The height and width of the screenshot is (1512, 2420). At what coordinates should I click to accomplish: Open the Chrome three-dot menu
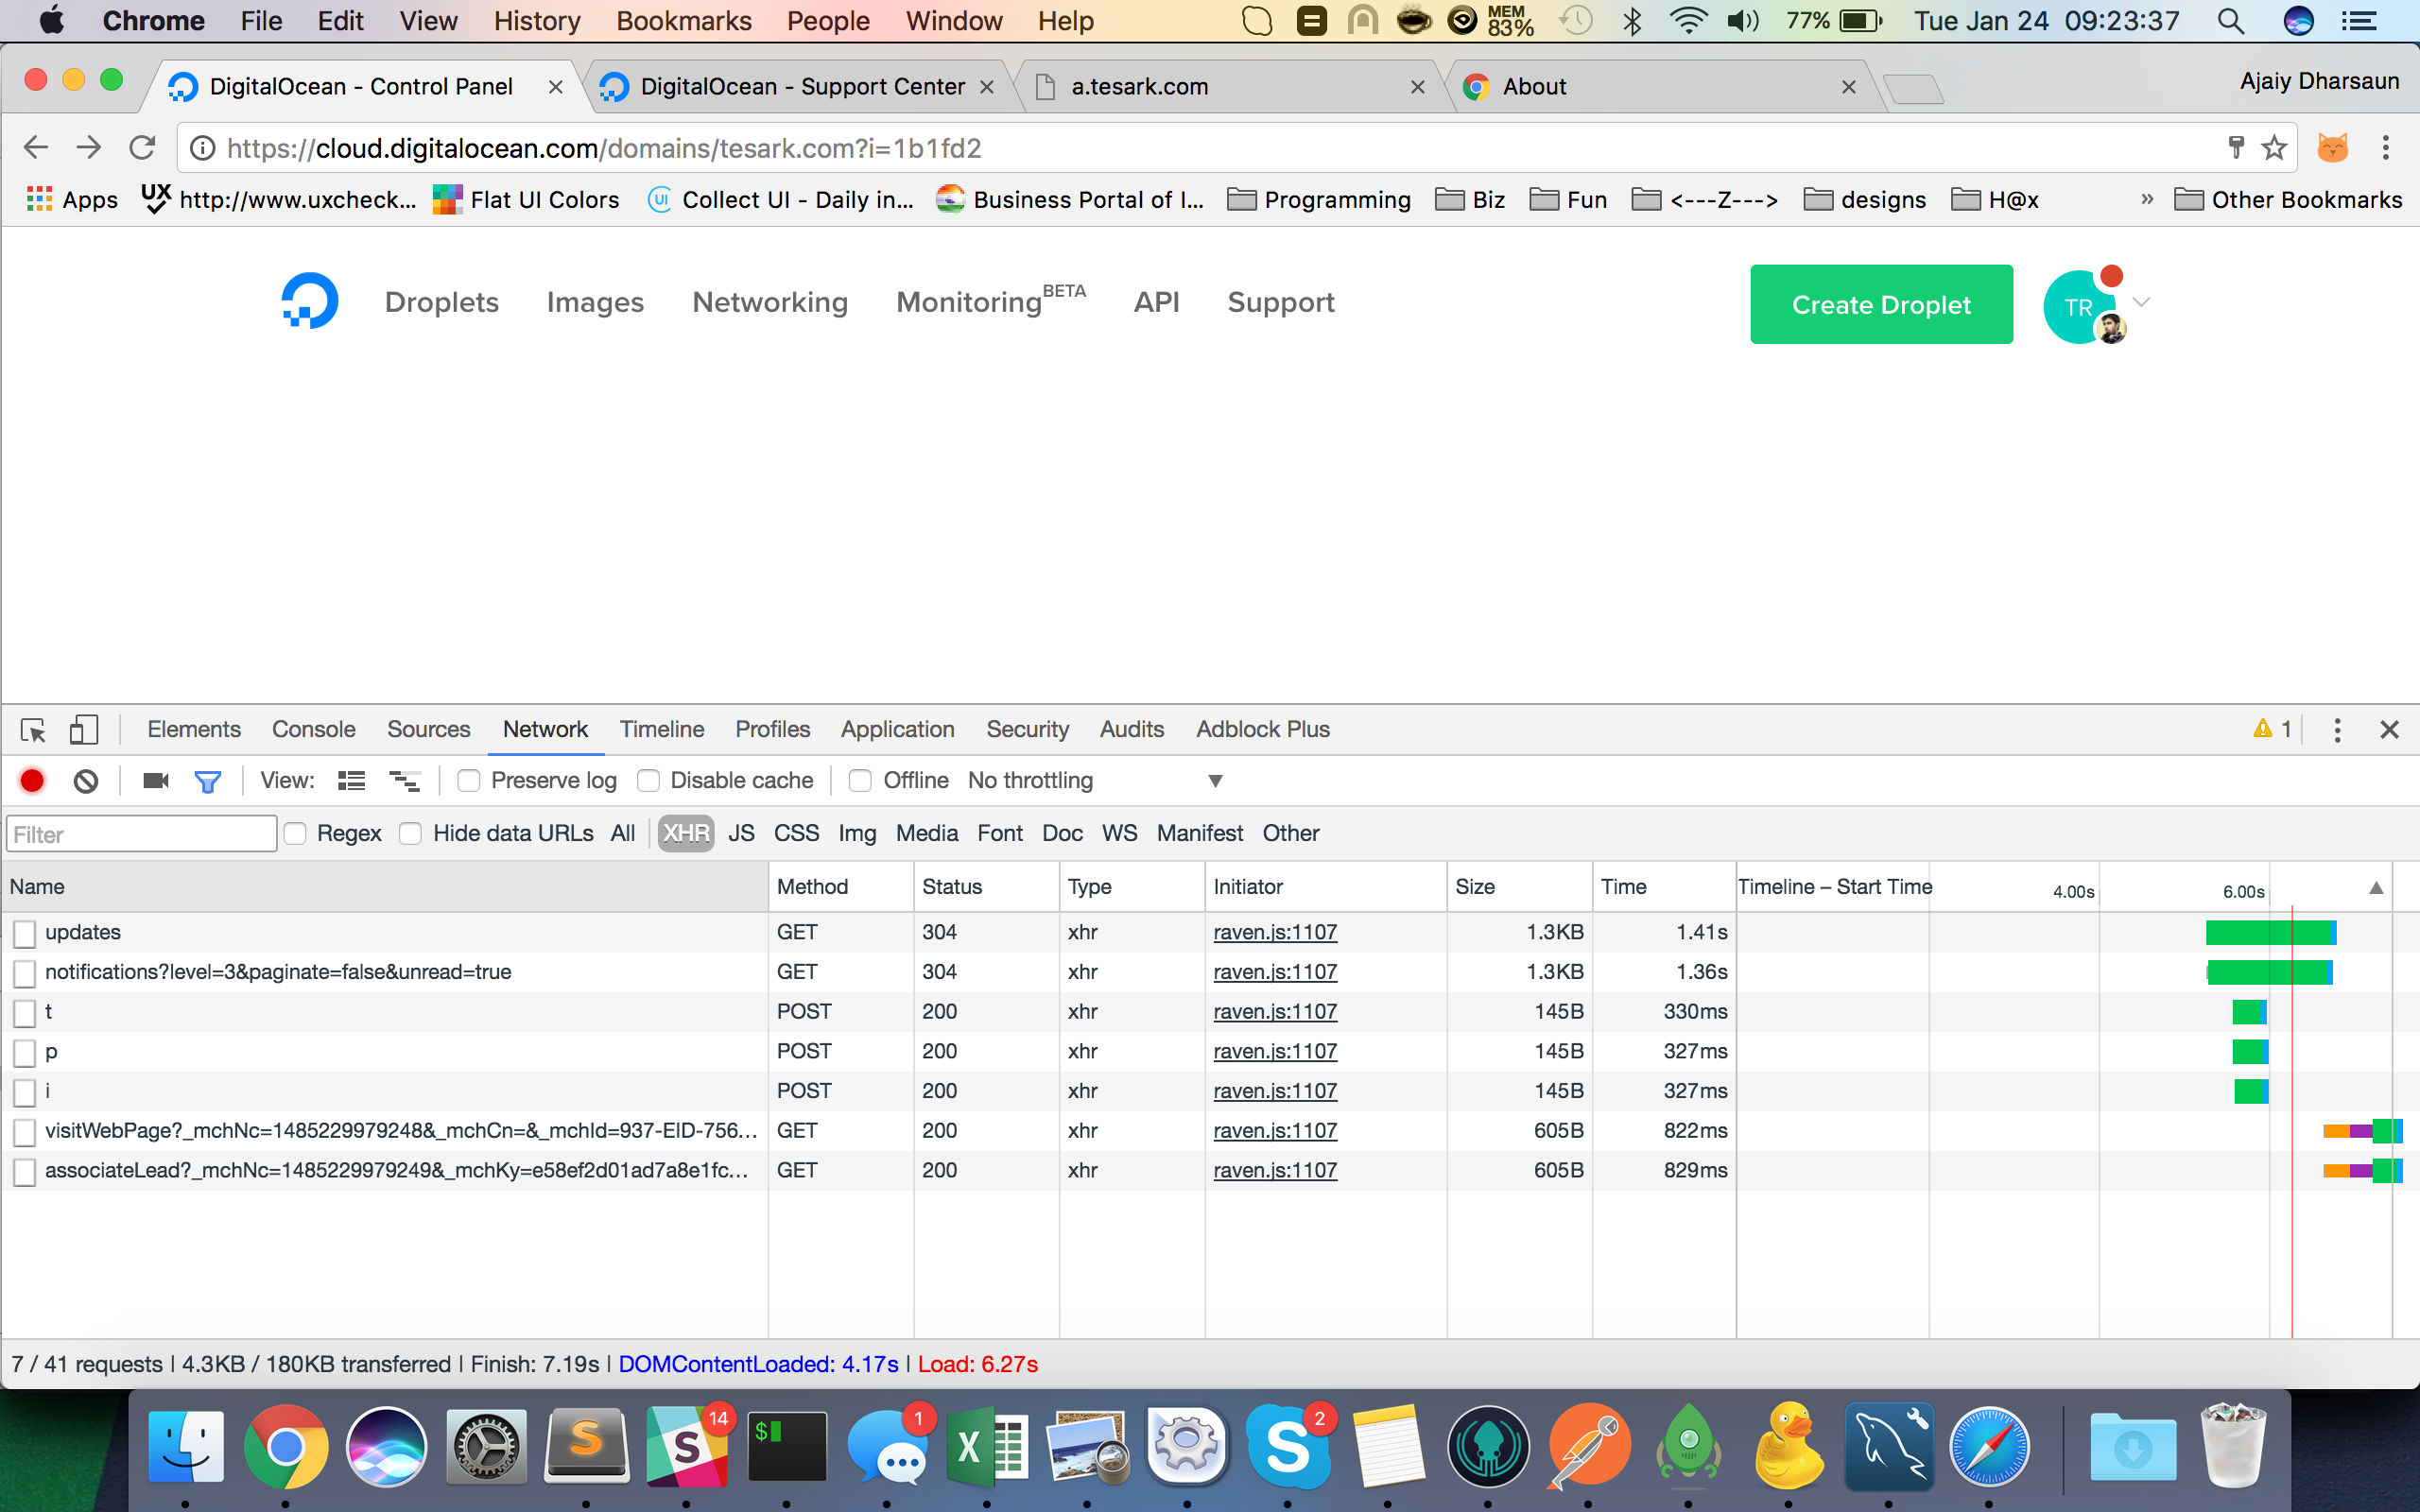(x=2386, y=148)
